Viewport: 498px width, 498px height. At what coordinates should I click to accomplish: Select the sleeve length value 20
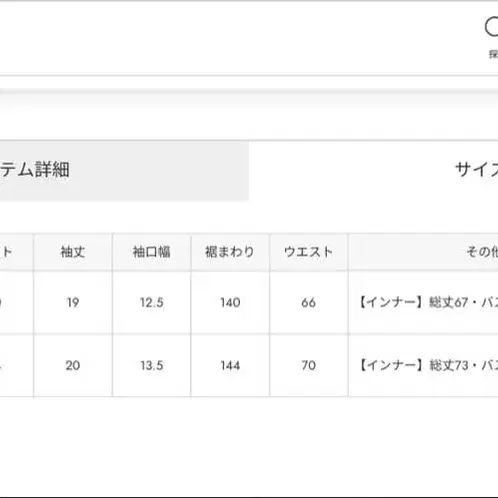(73, 366)
